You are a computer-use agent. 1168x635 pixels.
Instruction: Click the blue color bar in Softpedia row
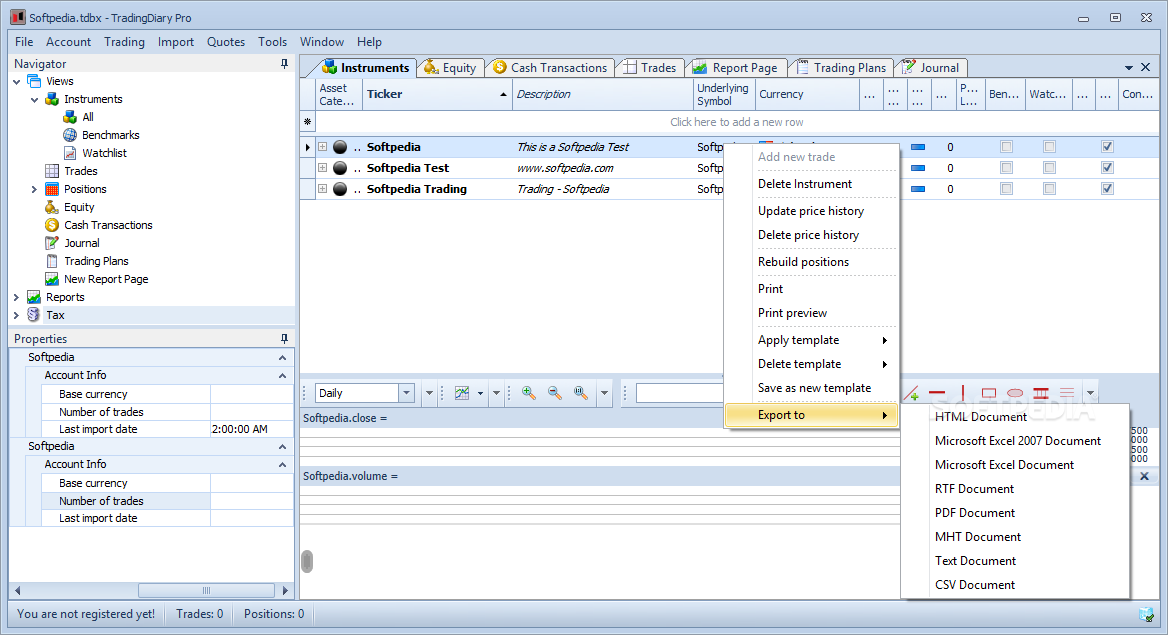(x=918, y=147)
